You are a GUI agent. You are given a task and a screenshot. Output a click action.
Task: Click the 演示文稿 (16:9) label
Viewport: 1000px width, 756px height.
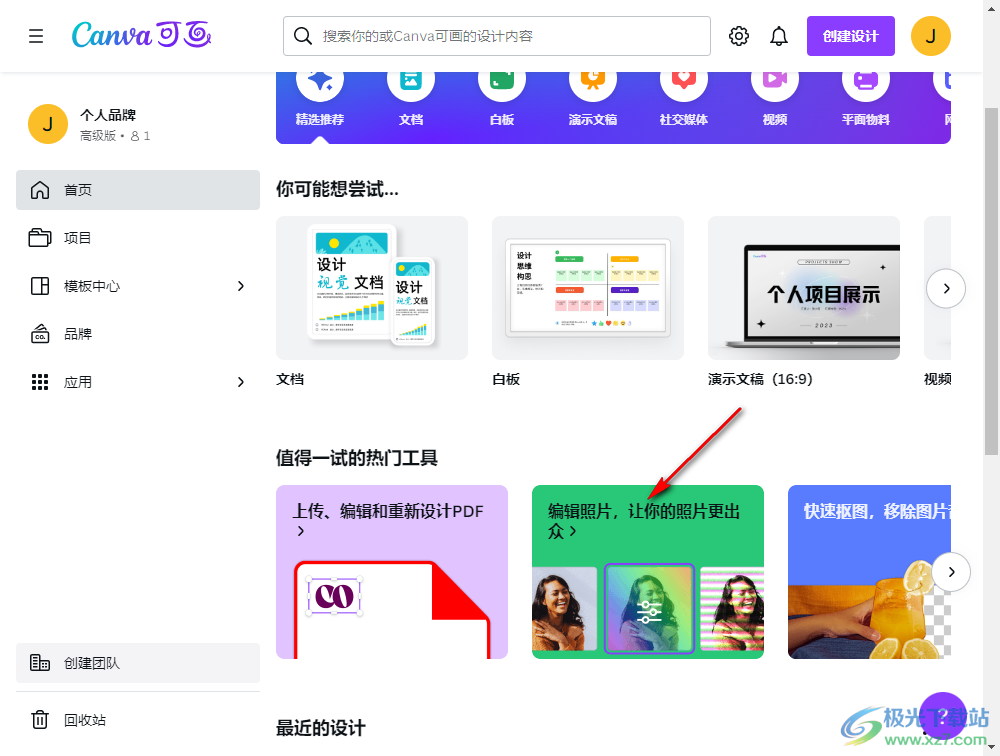tap(760, 379)
